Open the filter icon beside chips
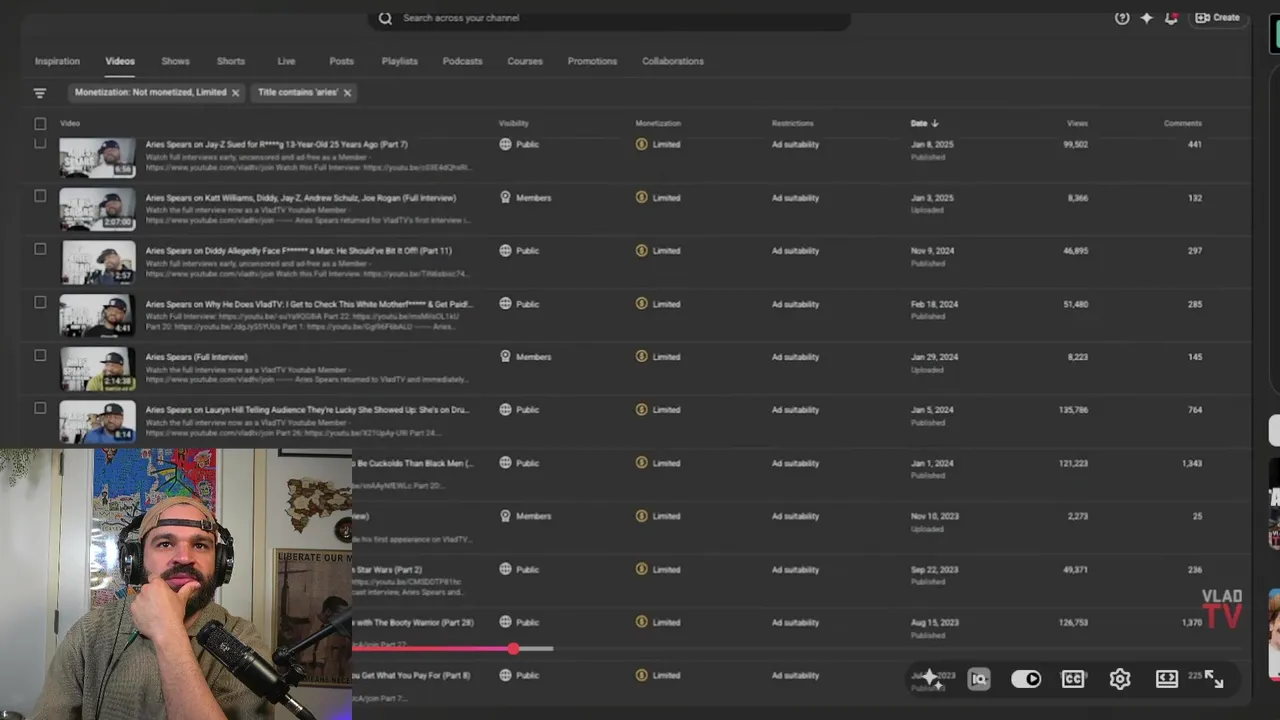 (x=40, y=93)
